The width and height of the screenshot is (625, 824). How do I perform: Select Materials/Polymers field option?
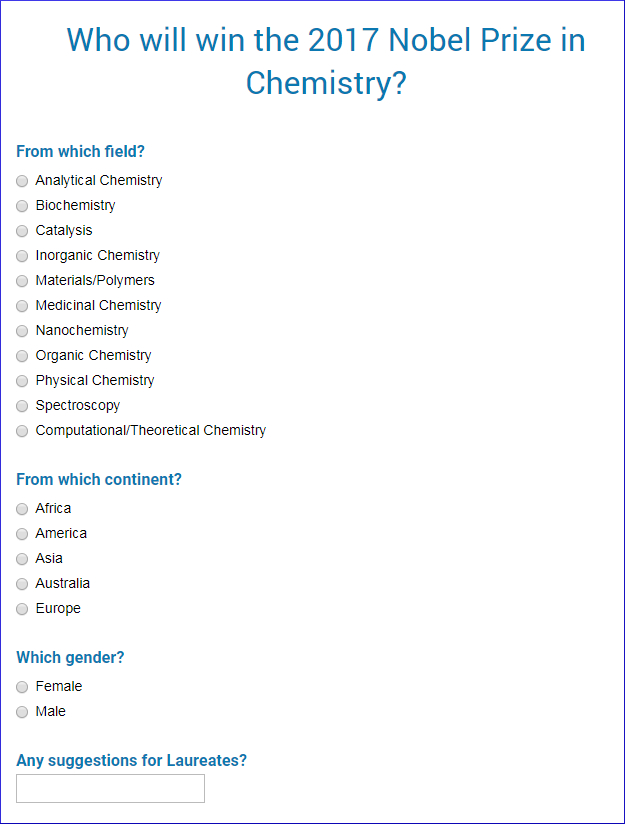pyautogui.click(x=22, y=281)
